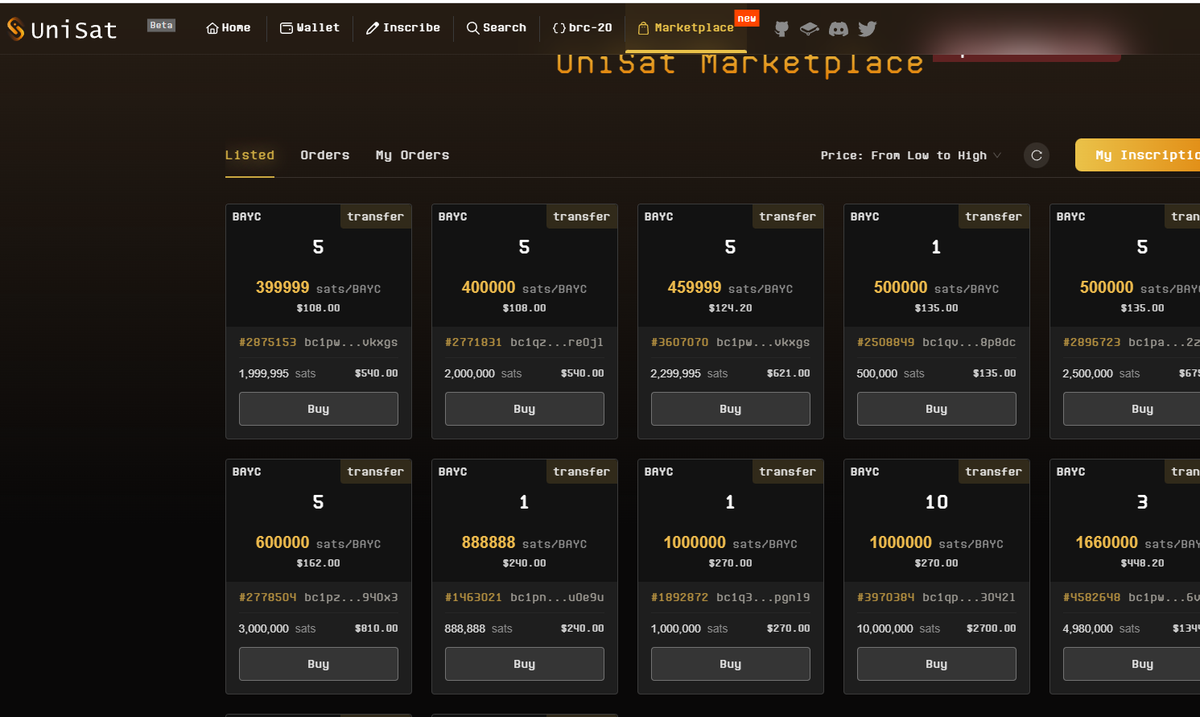This screenshot has height=717, width=1200.
Task: Click the $810.00 total value
Action: [376, 628]
